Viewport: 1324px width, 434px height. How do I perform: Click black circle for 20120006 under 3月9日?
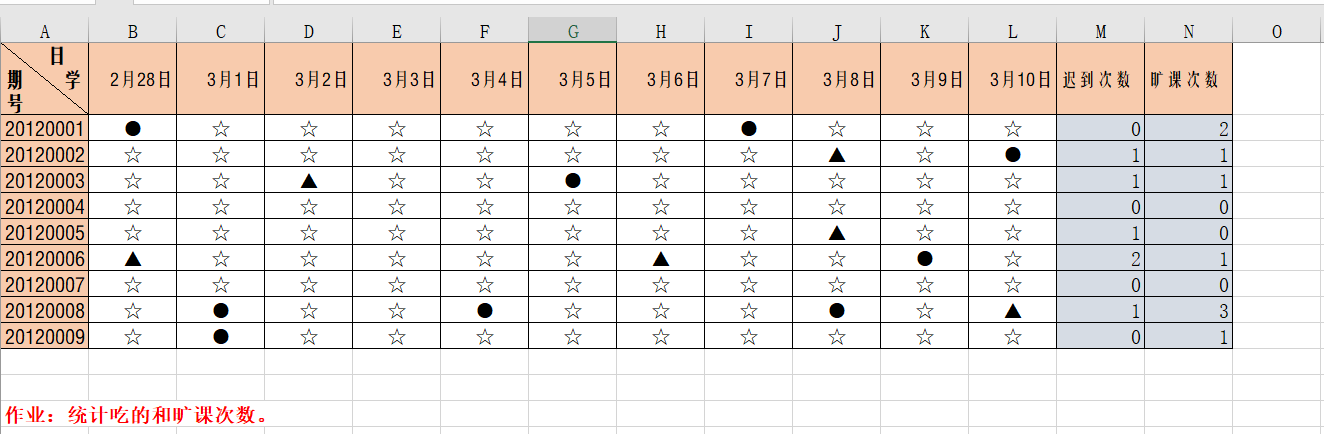(925, 258)
